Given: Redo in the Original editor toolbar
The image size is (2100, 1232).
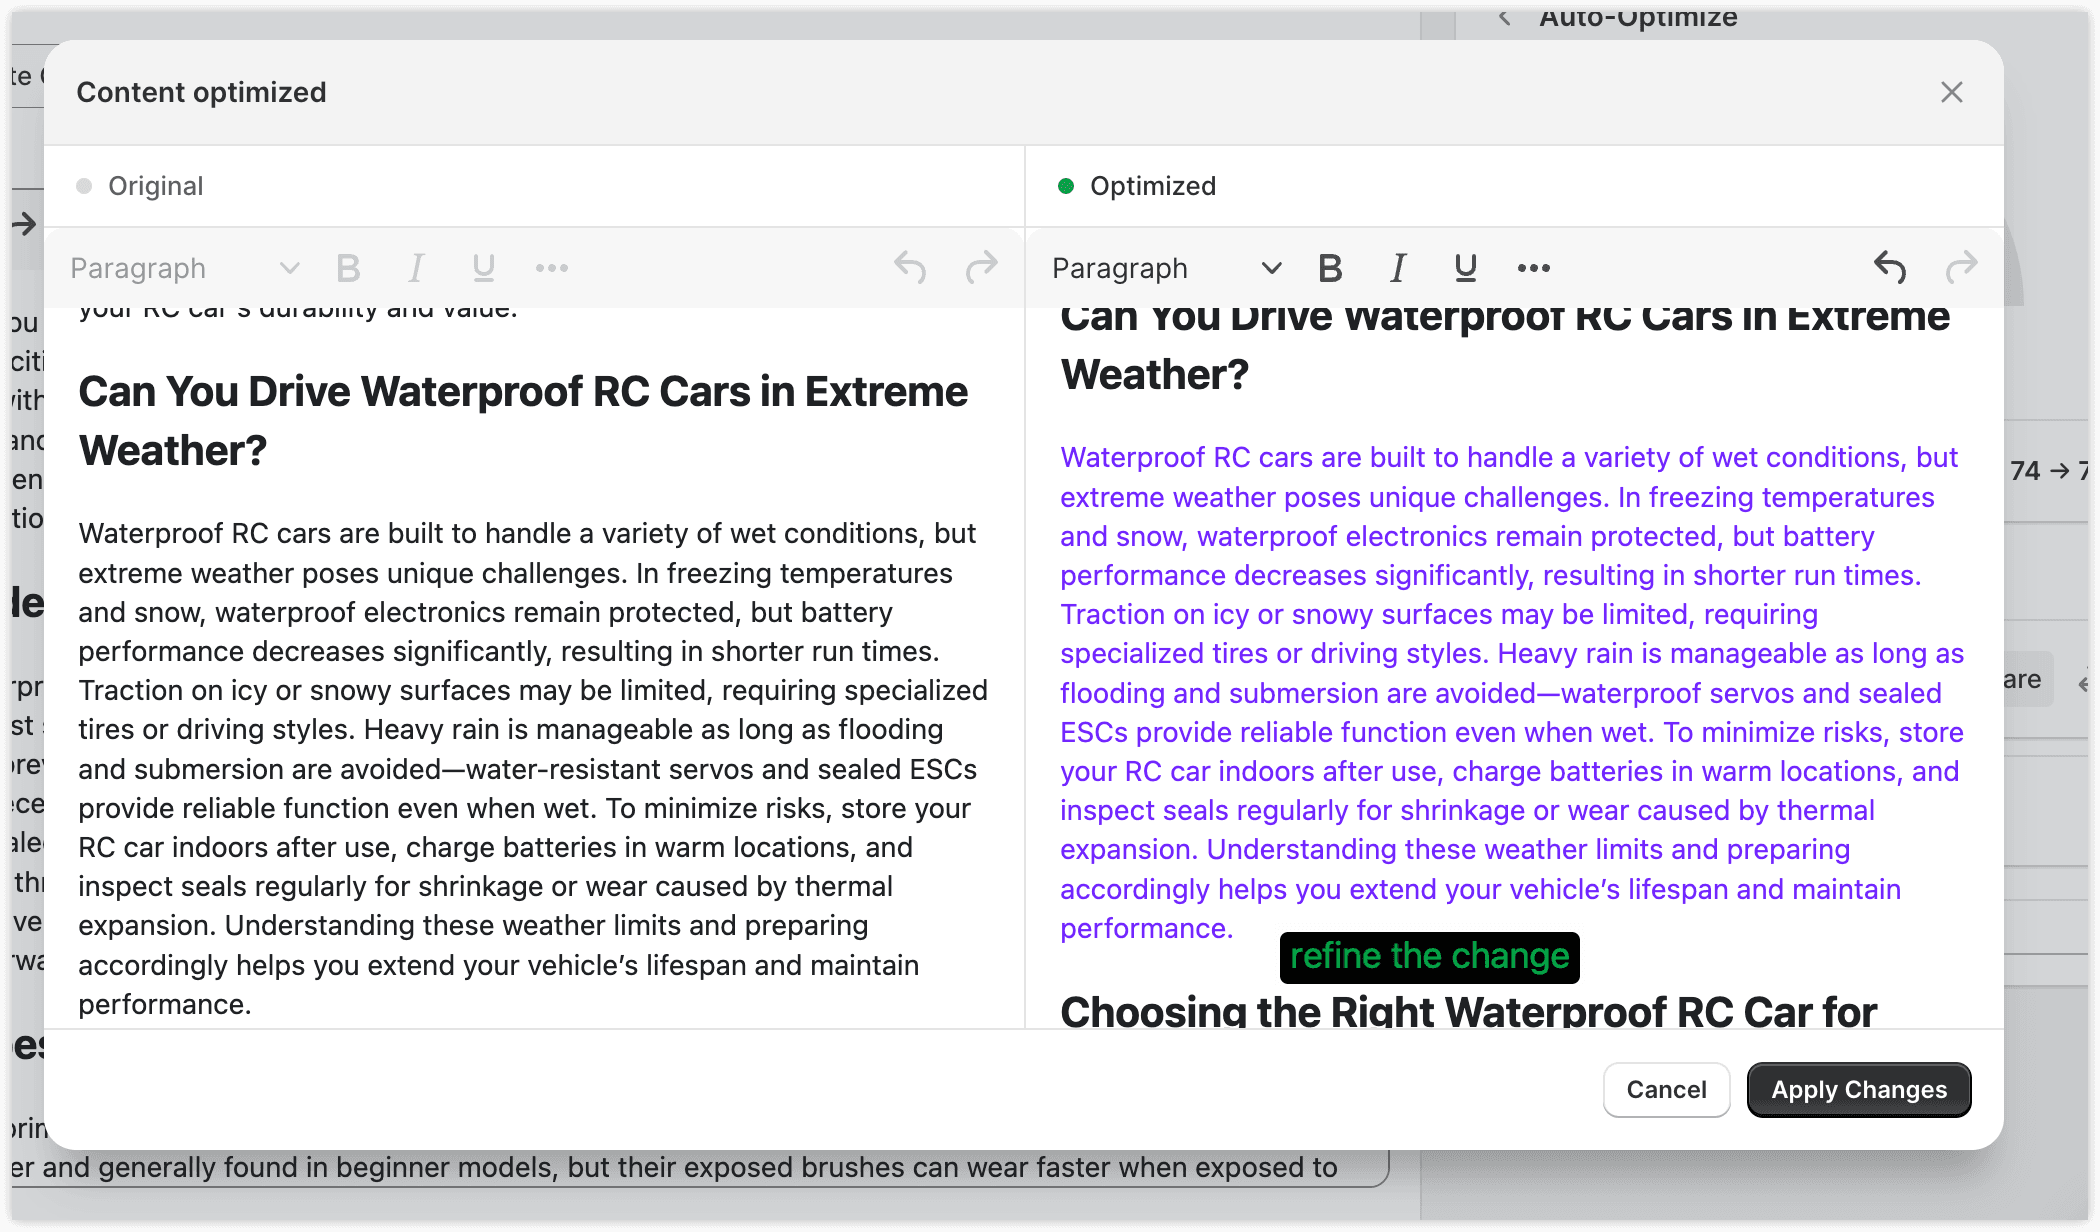Looking at the screenshot, I should click(x=982, y=268).
